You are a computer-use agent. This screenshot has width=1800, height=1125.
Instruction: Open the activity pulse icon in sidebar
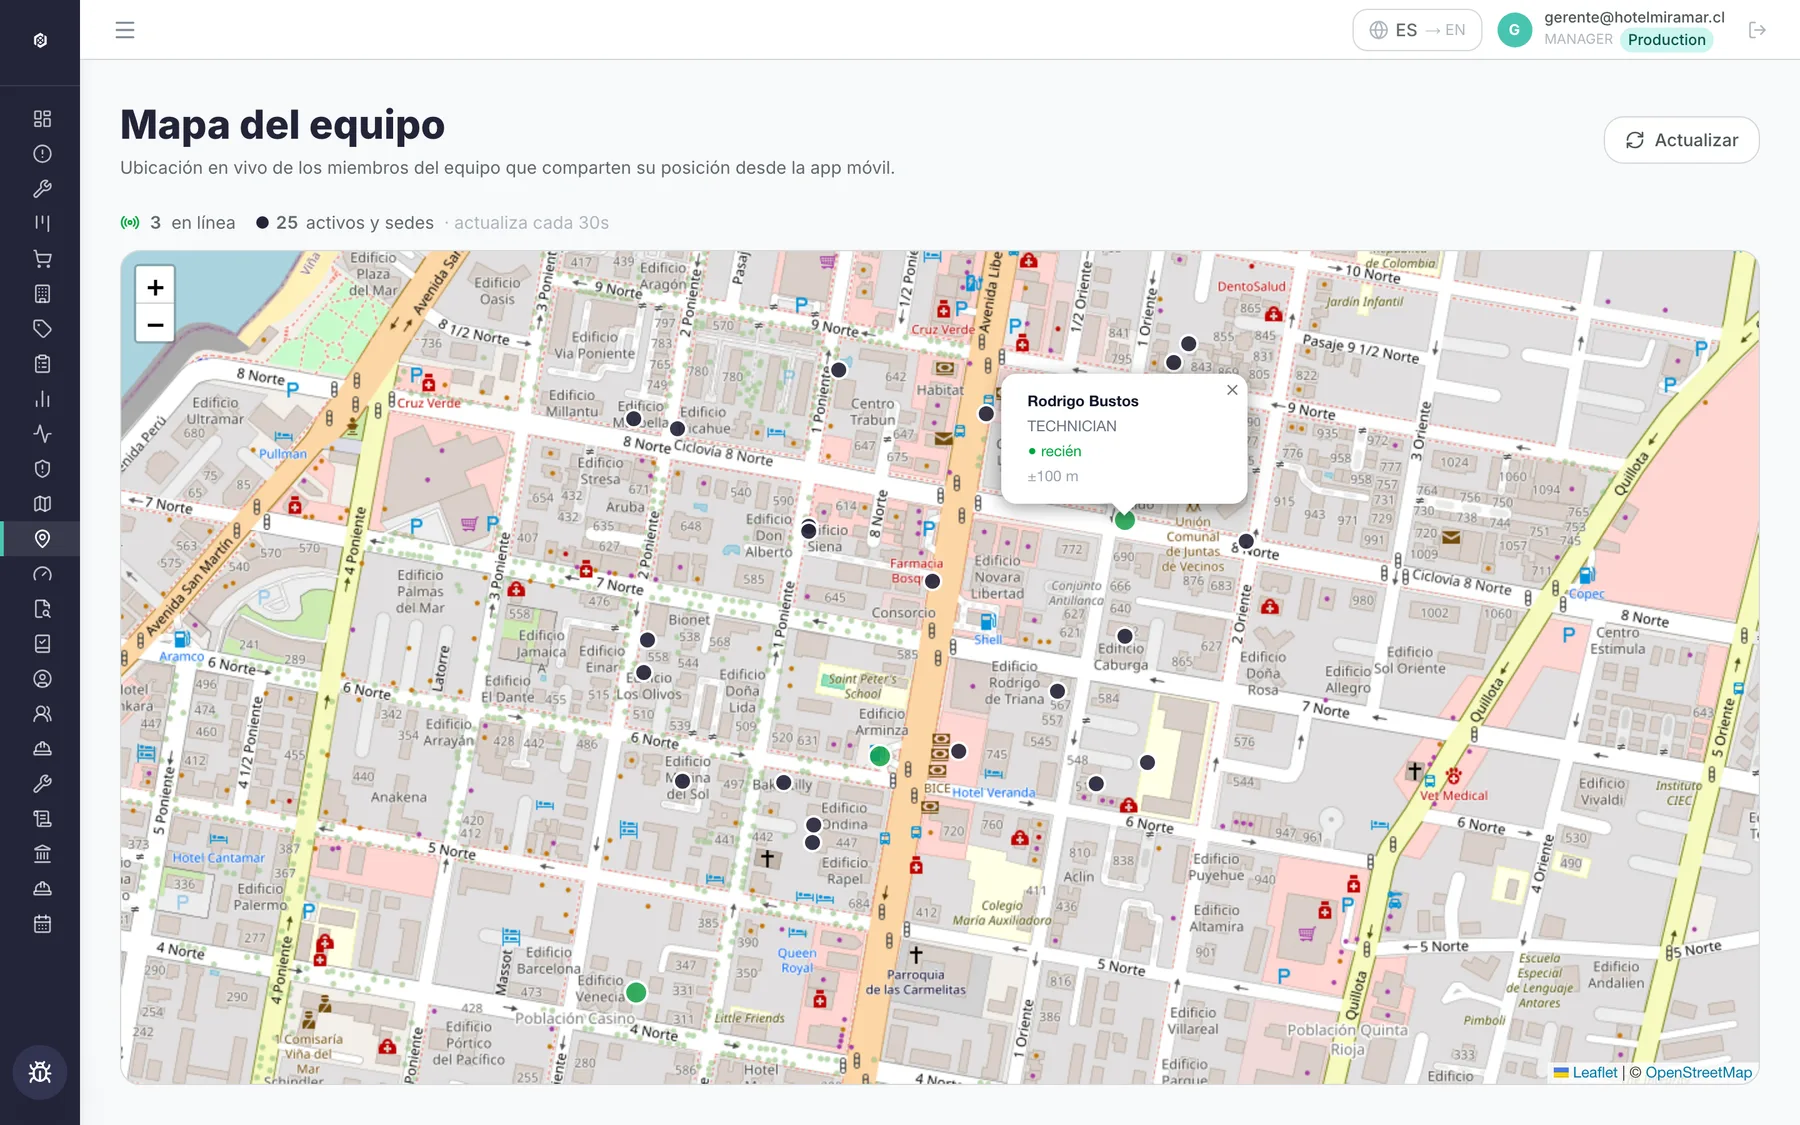[42, 434]
